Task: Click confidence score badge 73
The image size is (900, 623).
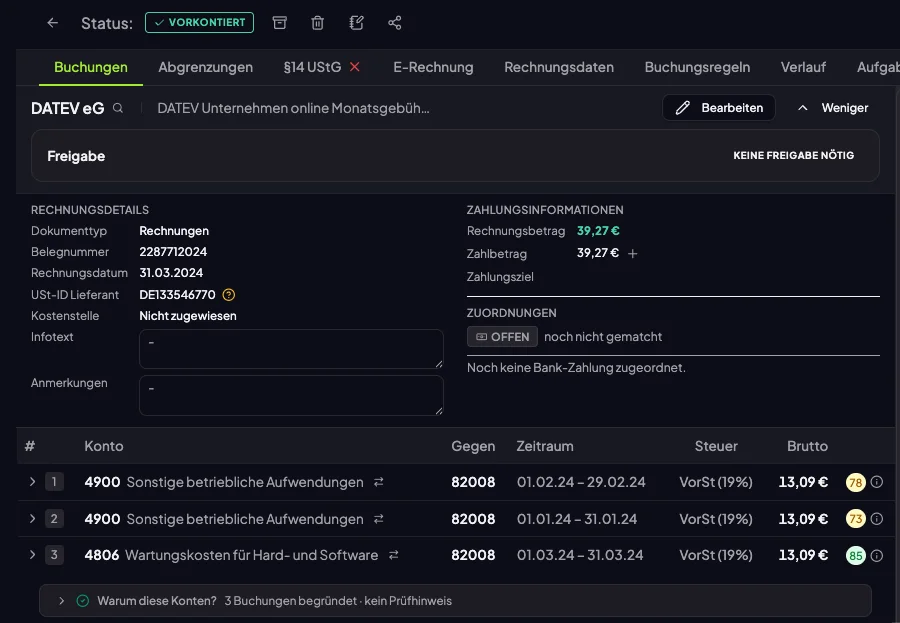Action: 855,519
